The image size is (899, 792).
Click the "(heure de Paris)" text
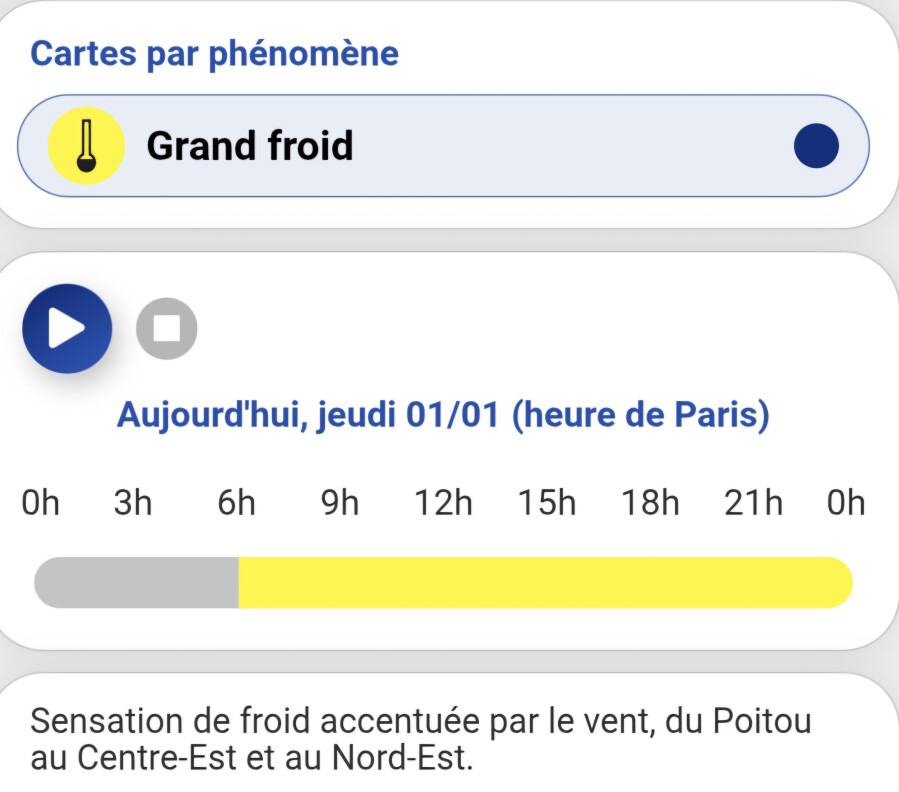[x=640, y=413]
